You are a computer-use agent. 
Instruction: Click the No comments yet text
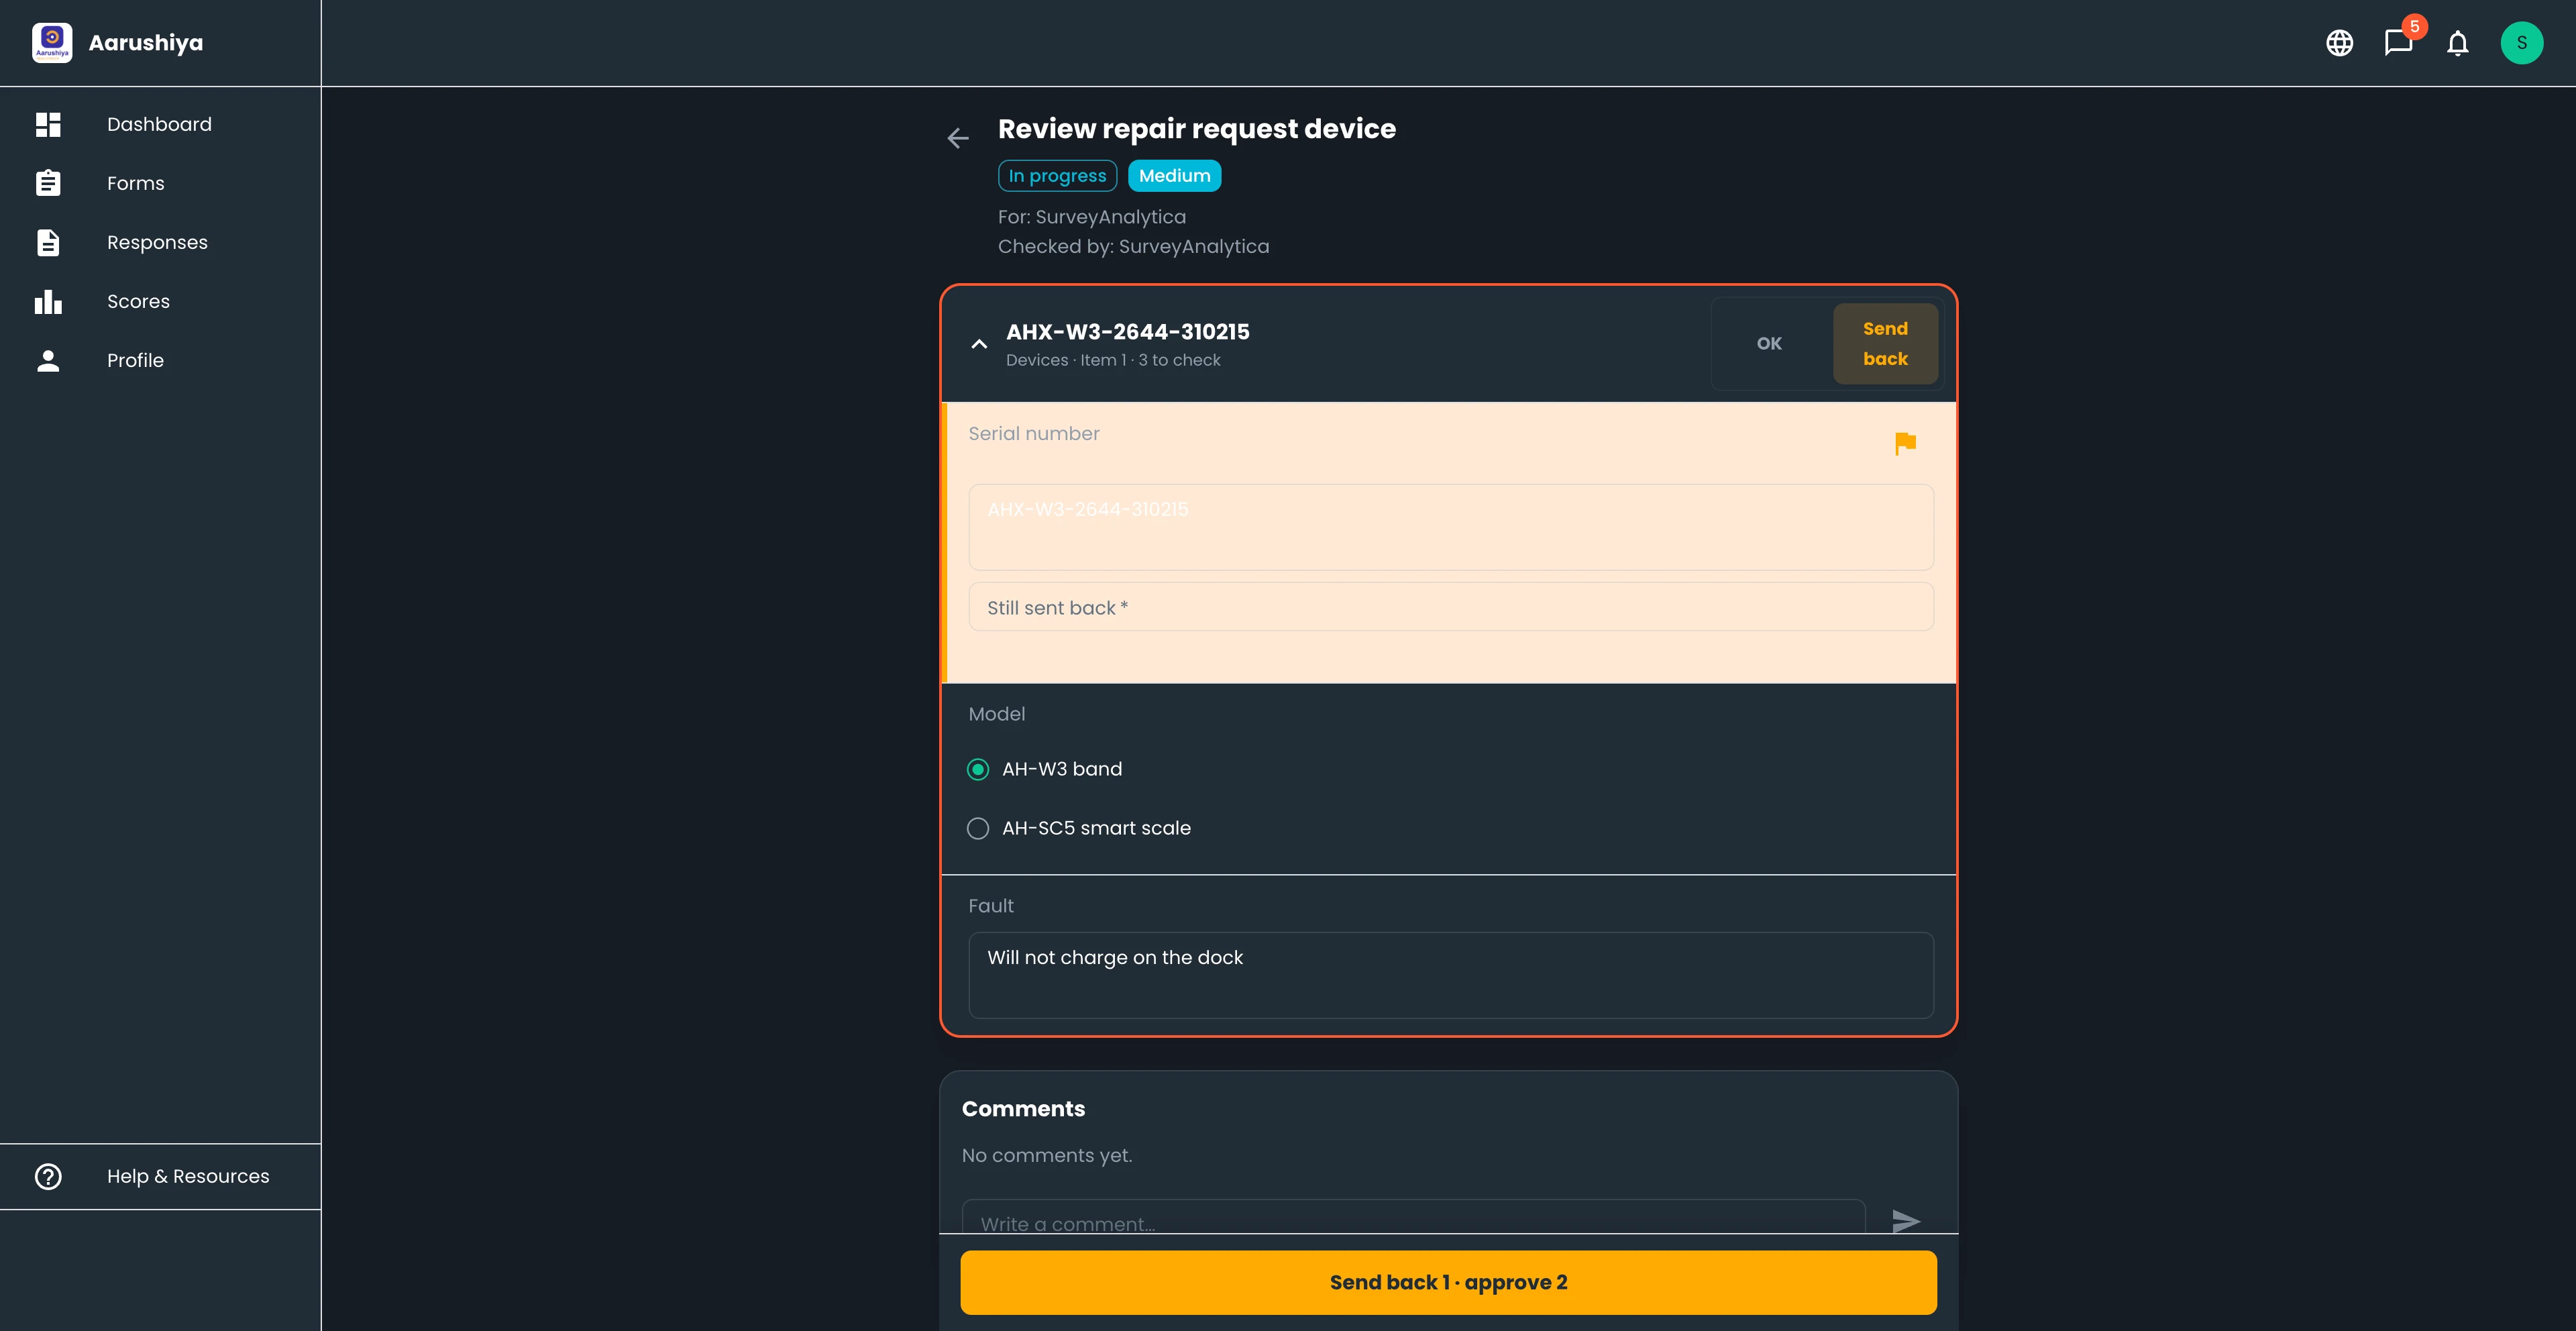point(1046,1155)
